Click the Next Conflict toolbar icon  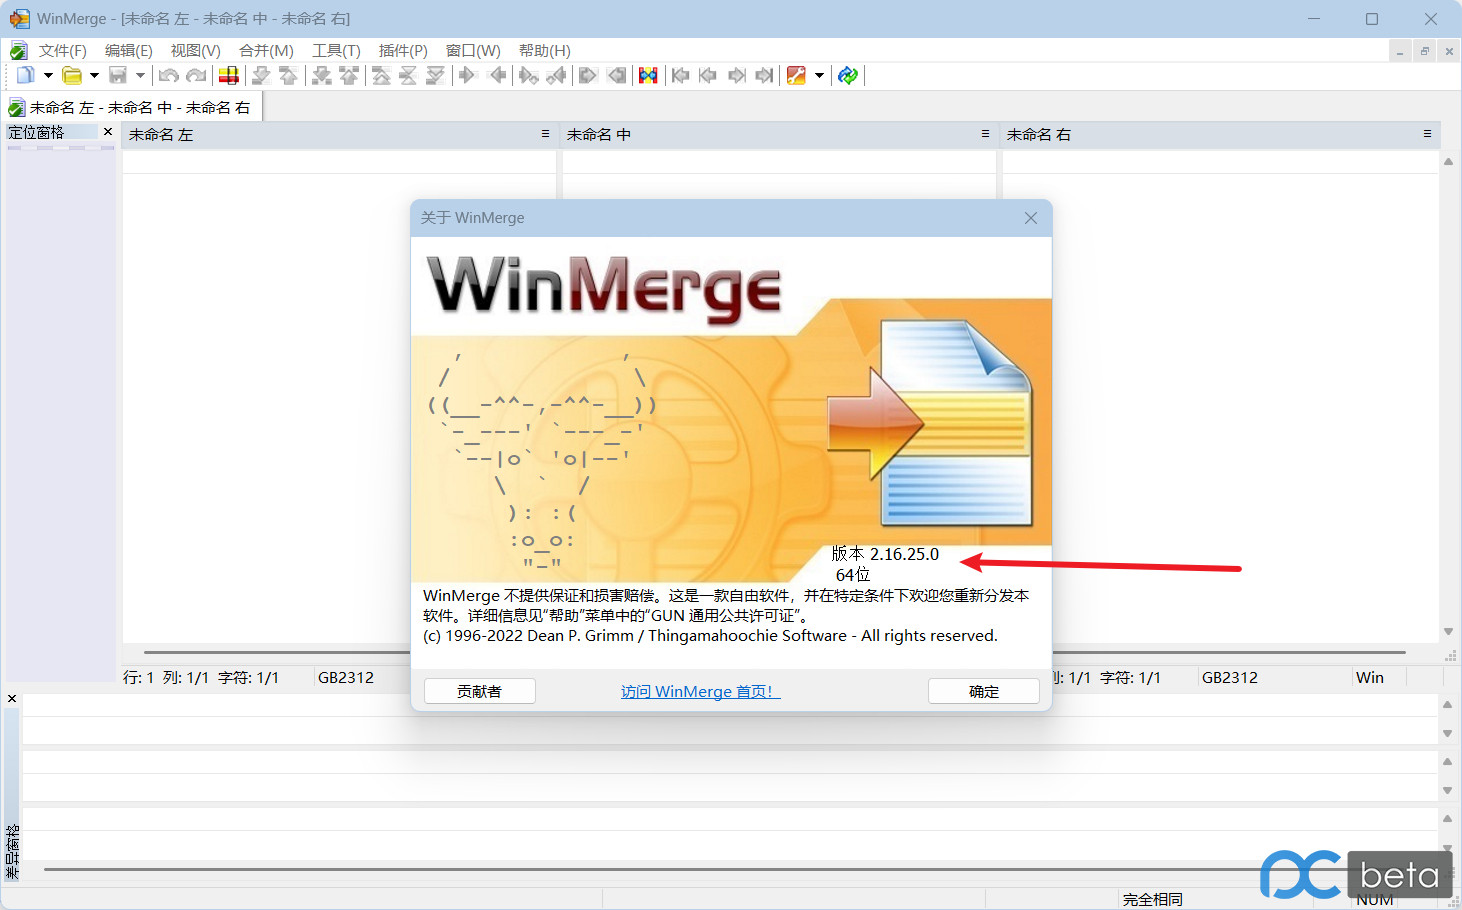[322, 75]
